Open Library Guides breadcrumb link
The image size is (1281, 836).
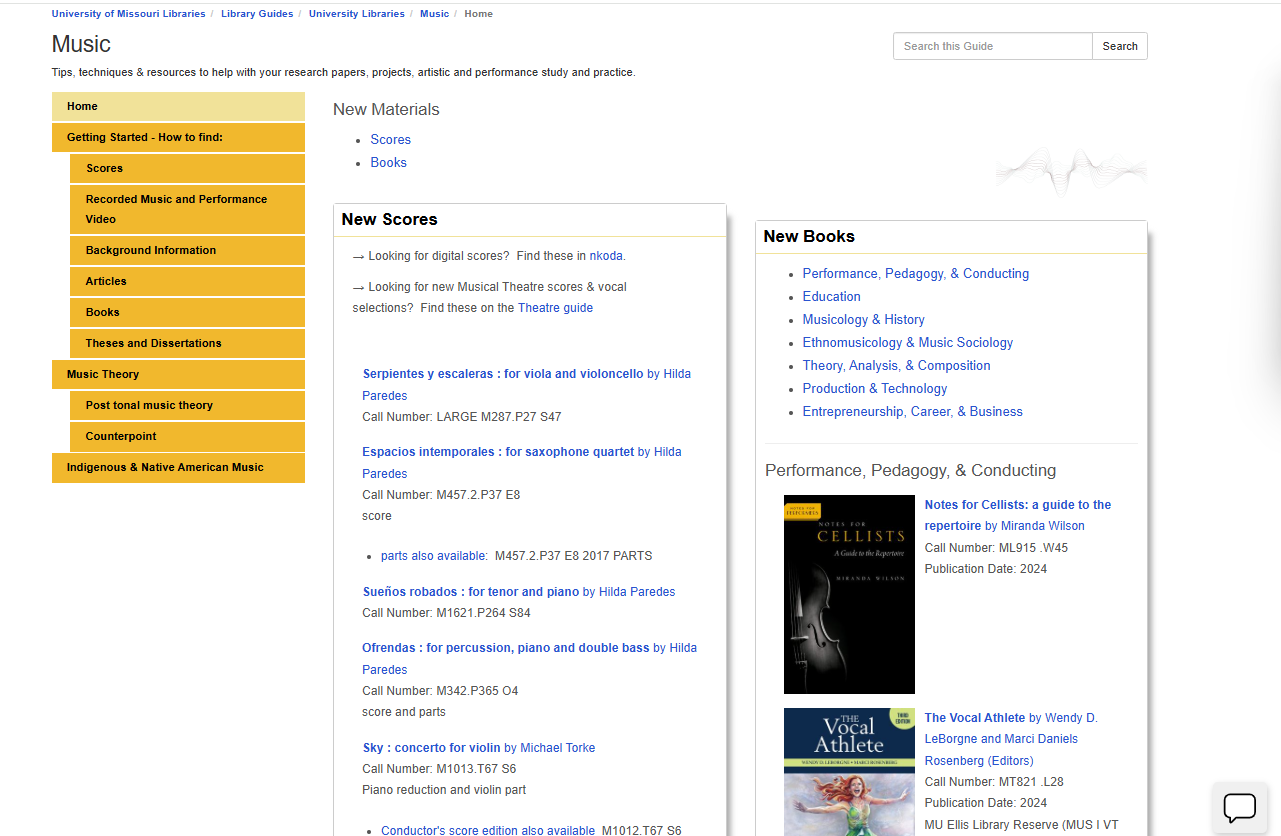point(257,14)
